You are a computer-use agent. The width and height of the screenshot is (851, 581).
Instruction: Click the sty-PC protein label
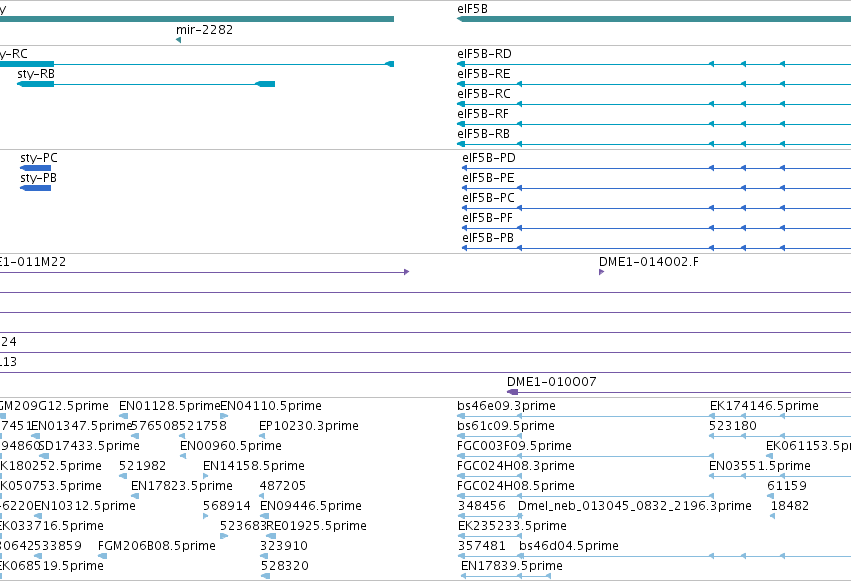39,158
